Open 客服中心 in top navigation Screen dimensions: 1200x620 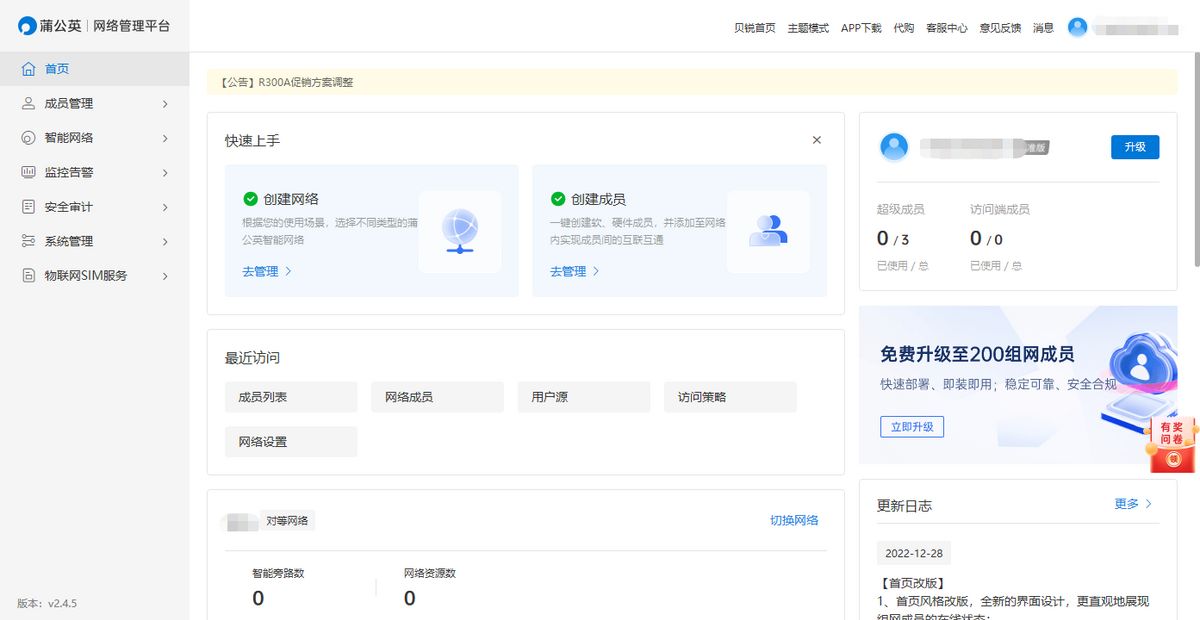tap(947, 28)
